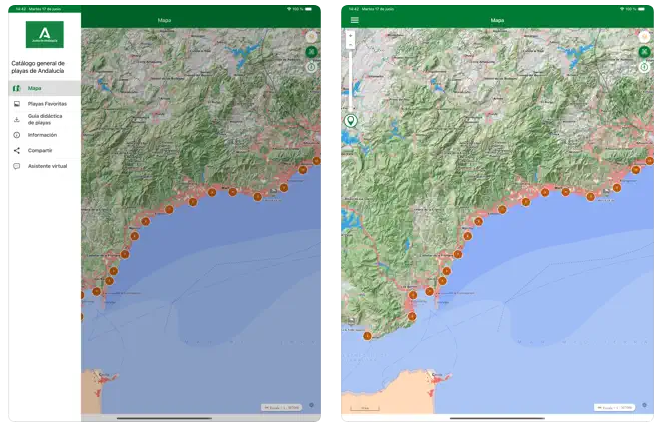Viewport: 661px width, 423px height.
Task: Click the vertical zoom slider track
Action: coord(351,80)
